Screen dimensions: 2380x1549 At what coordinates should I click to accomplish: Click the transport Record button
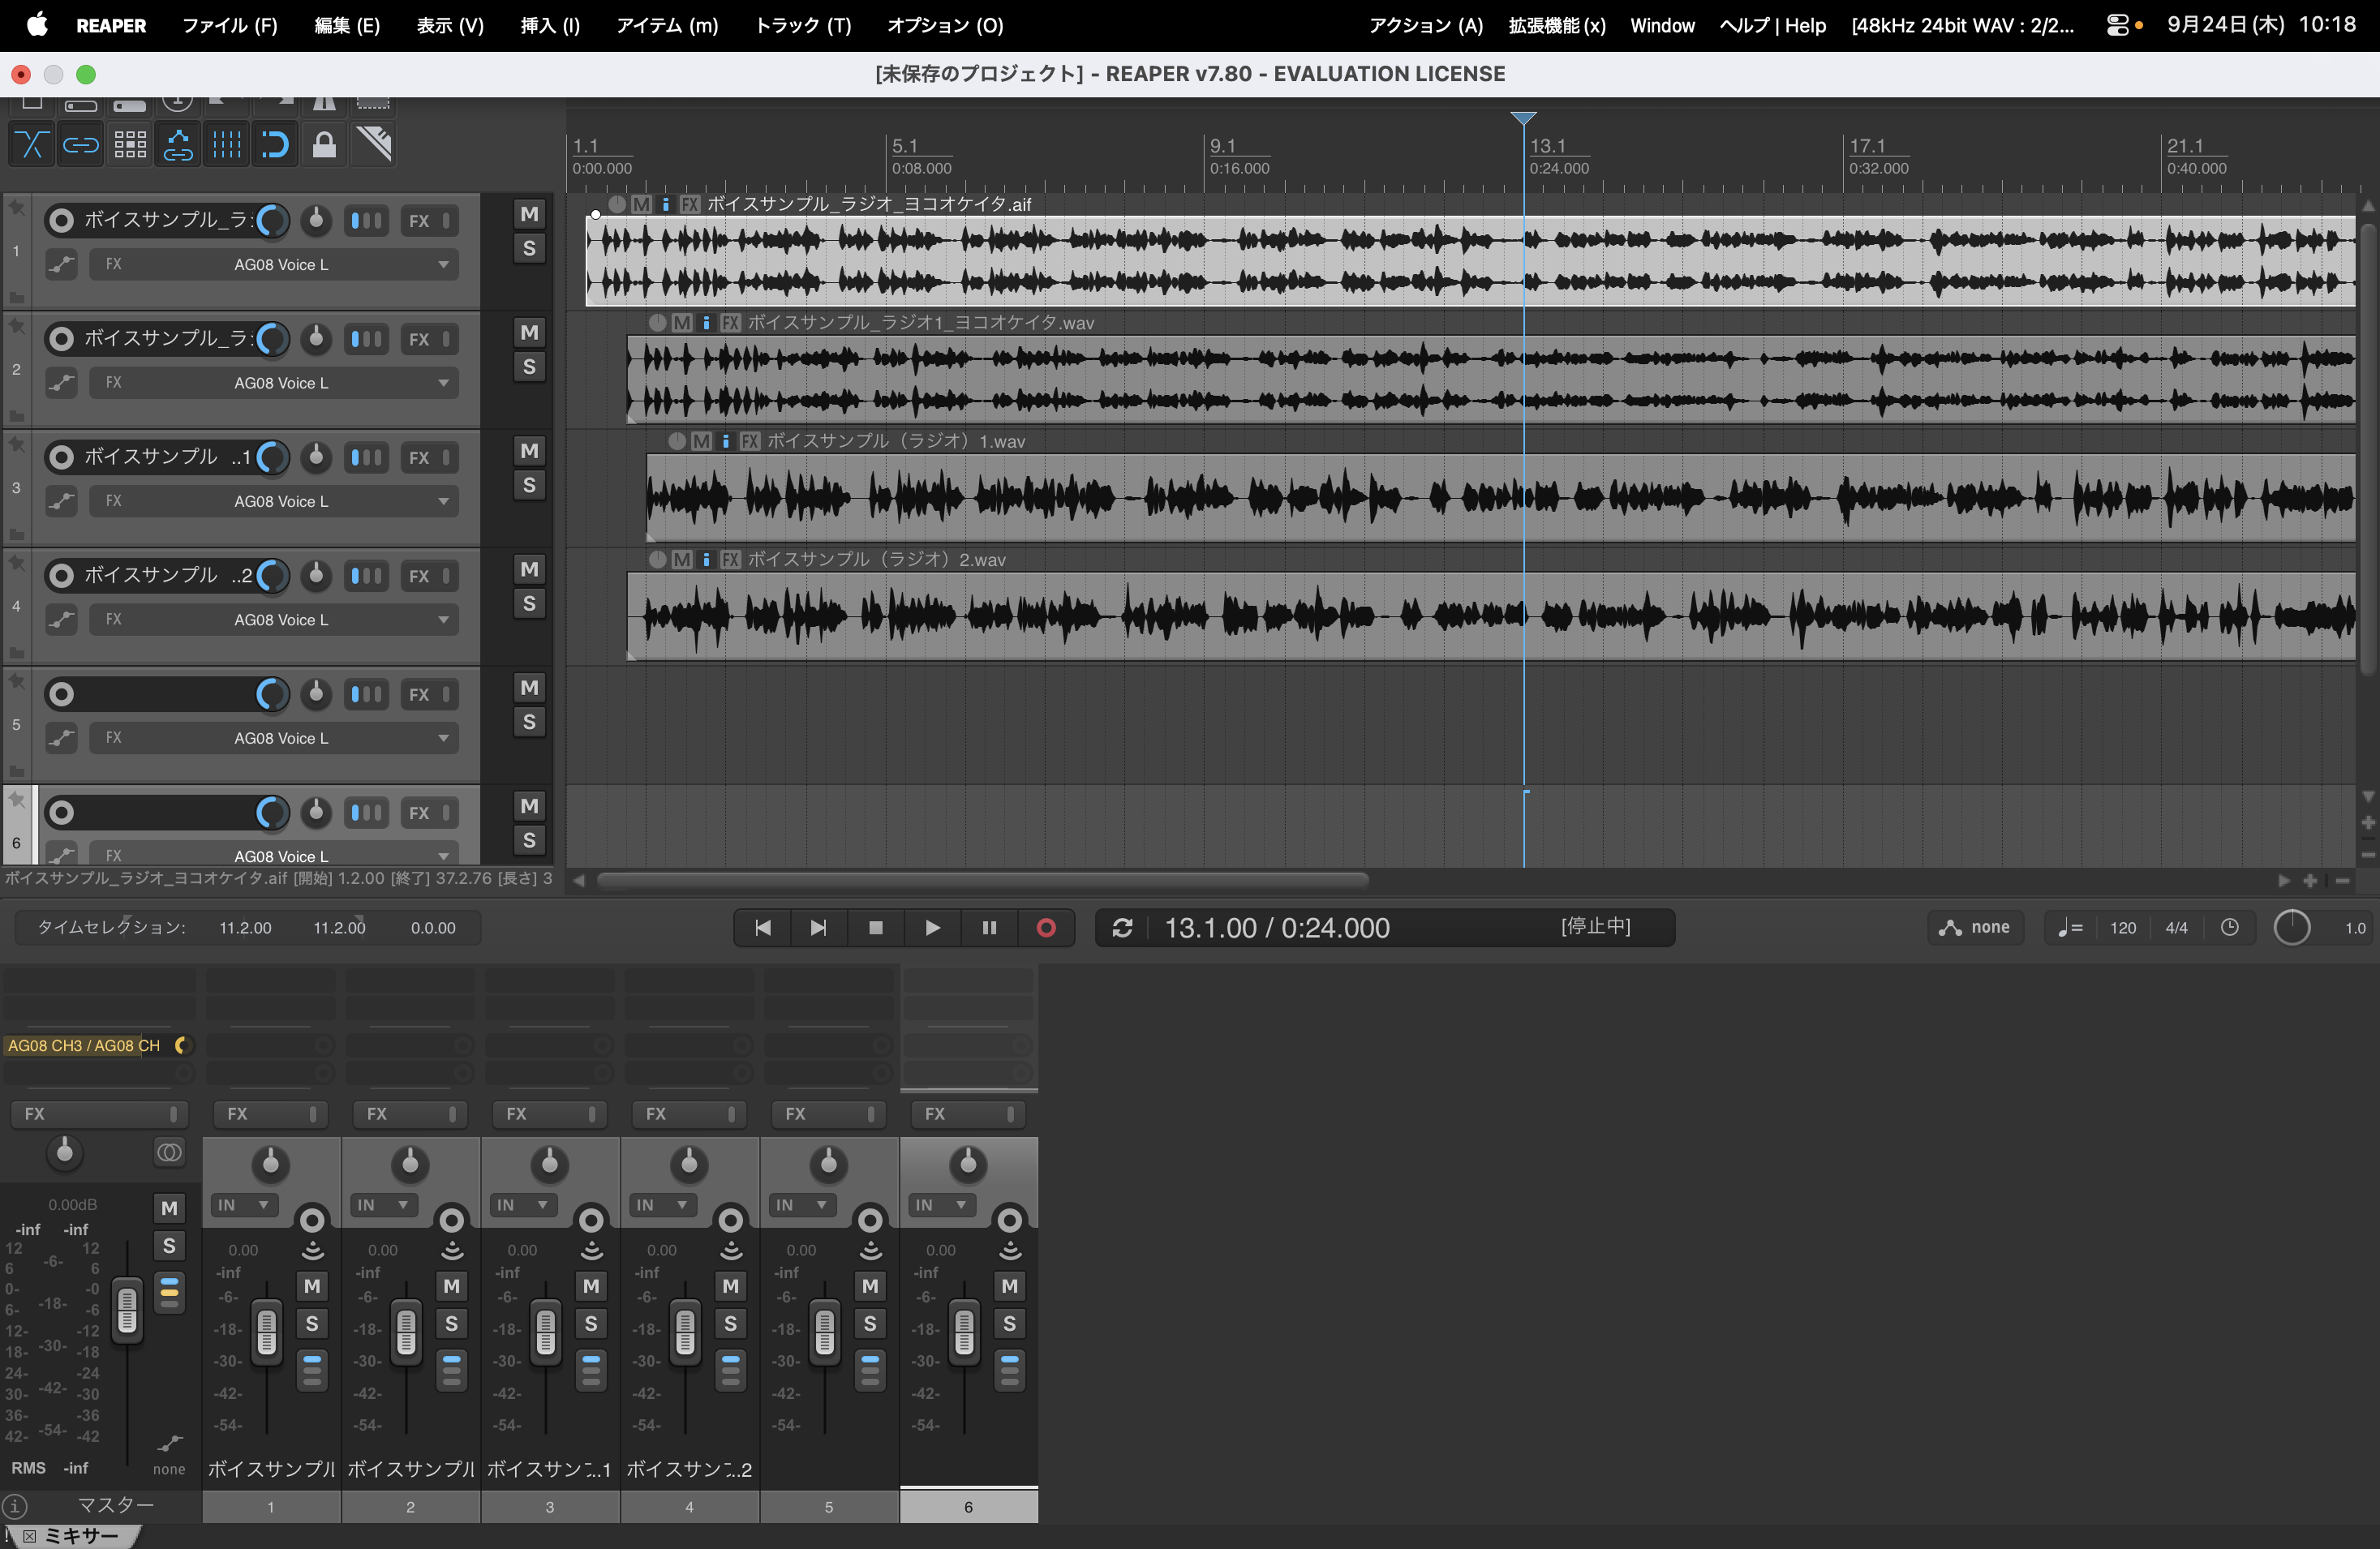coord(1046,928)
